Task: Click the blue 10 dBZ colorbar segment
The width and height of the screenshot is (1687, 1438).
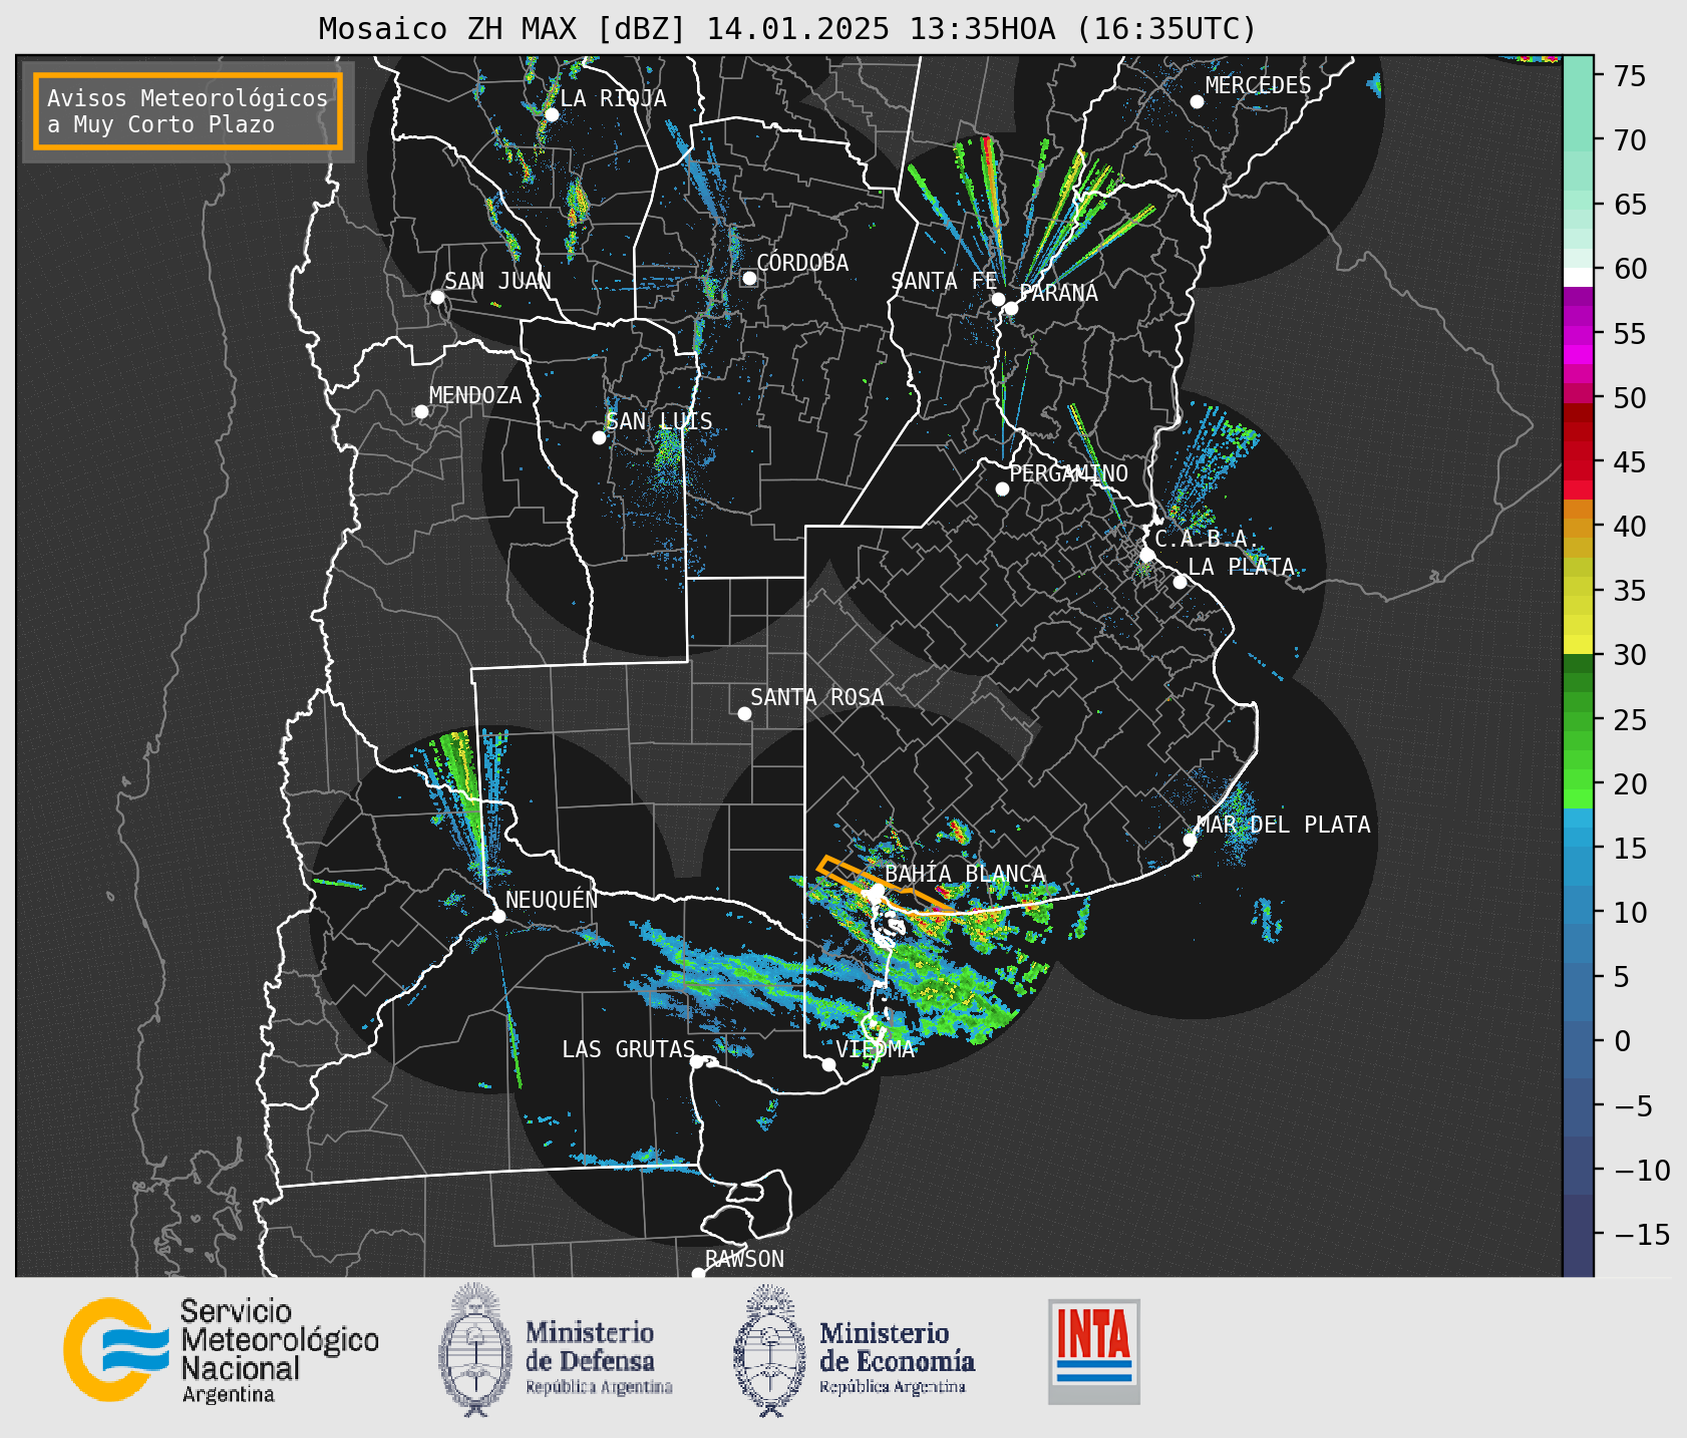Action: tap(1578, 912)
